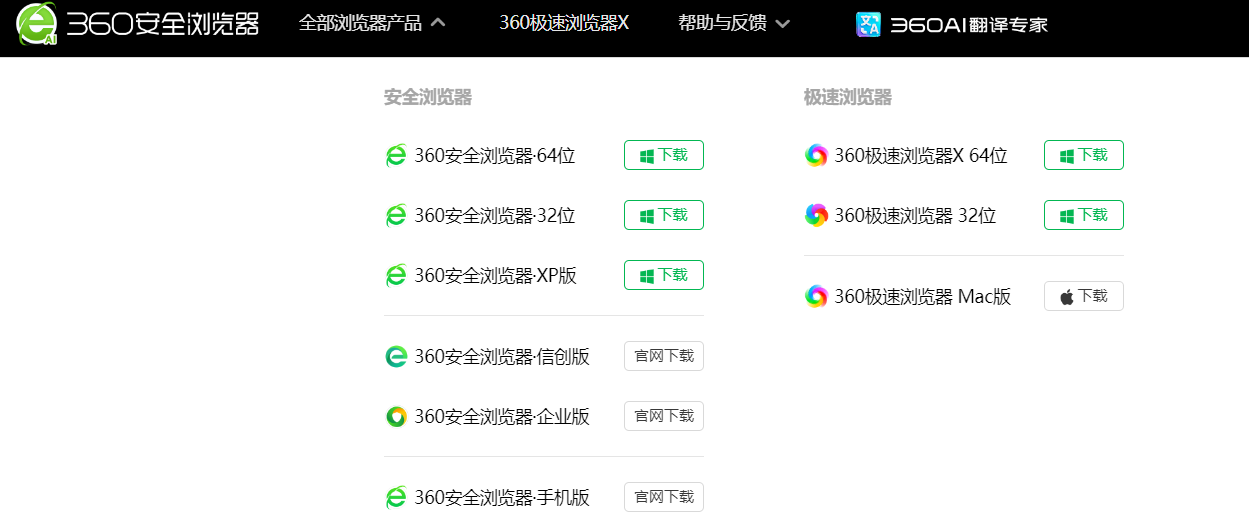Open the 全部浏览器产品 menu
1249x515 pixels.
pyautogui.click(x=360, y=23)
